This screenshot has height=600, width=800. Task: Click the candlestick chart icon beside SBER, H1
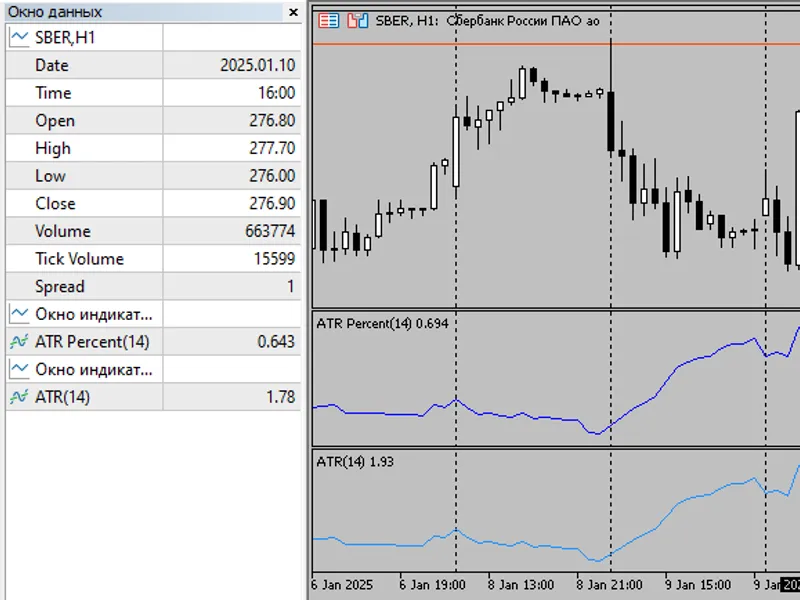(358, 21)
